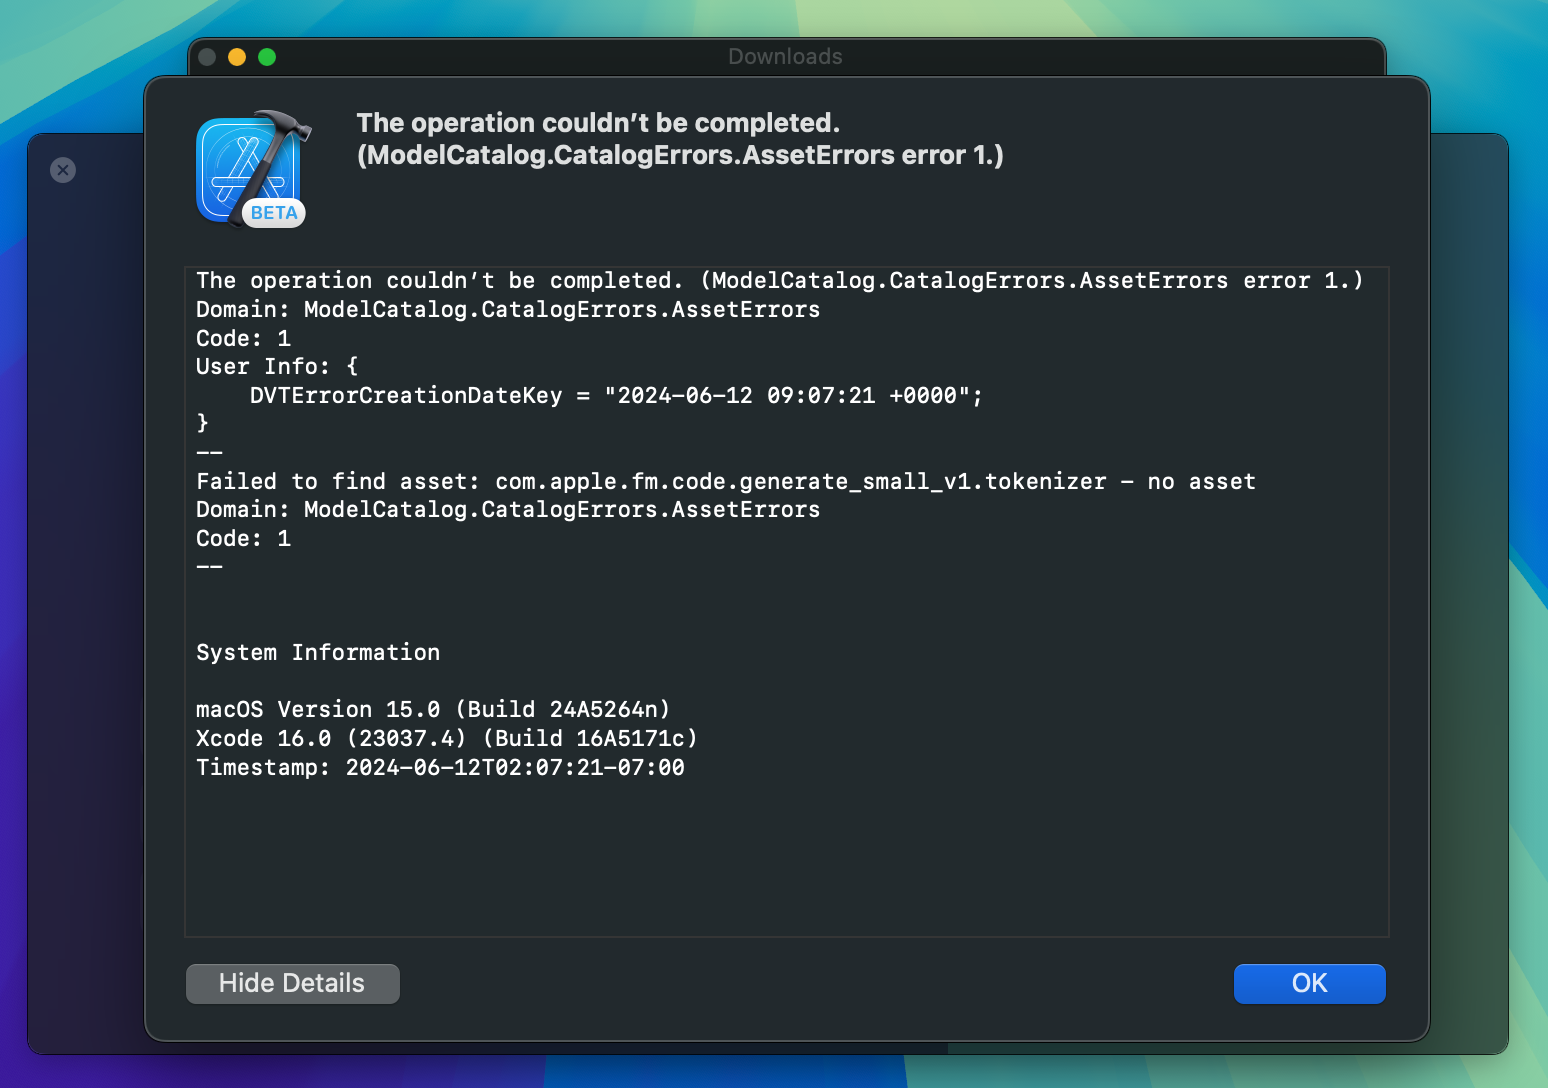Click the bold error heading 'The operation couldn't be completed.'
1548x1088 pixels.
[x=598, y=123]
